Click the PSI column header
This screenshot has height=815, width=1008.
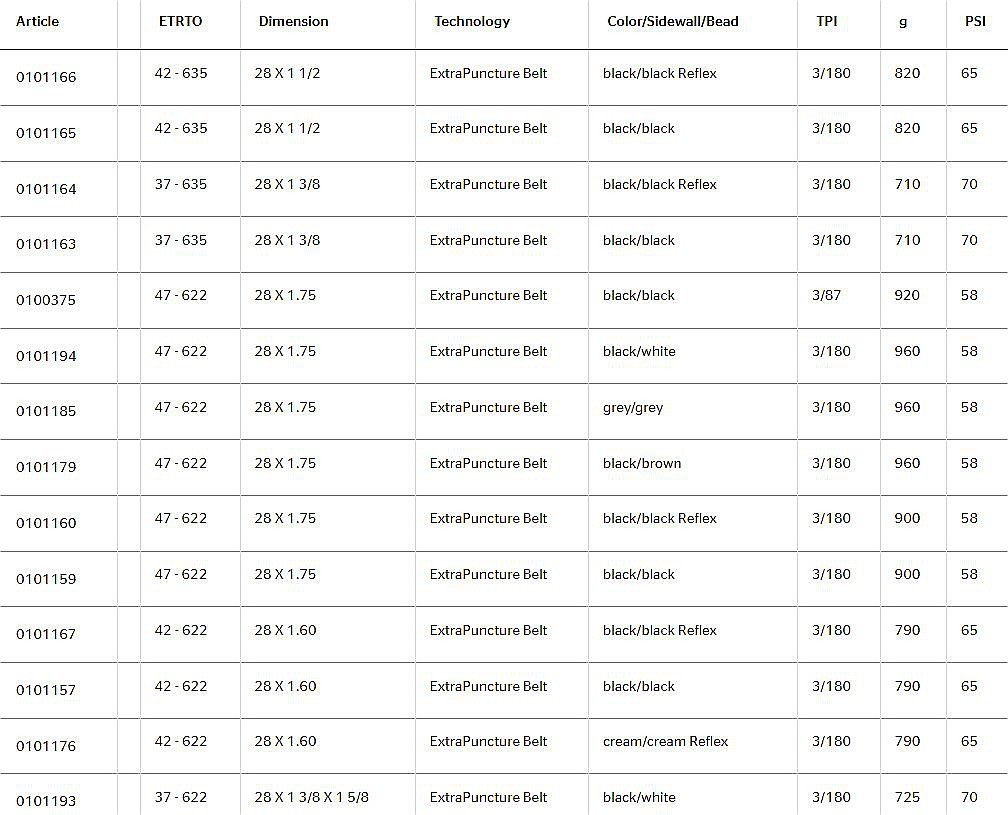(x=975, y=22)
